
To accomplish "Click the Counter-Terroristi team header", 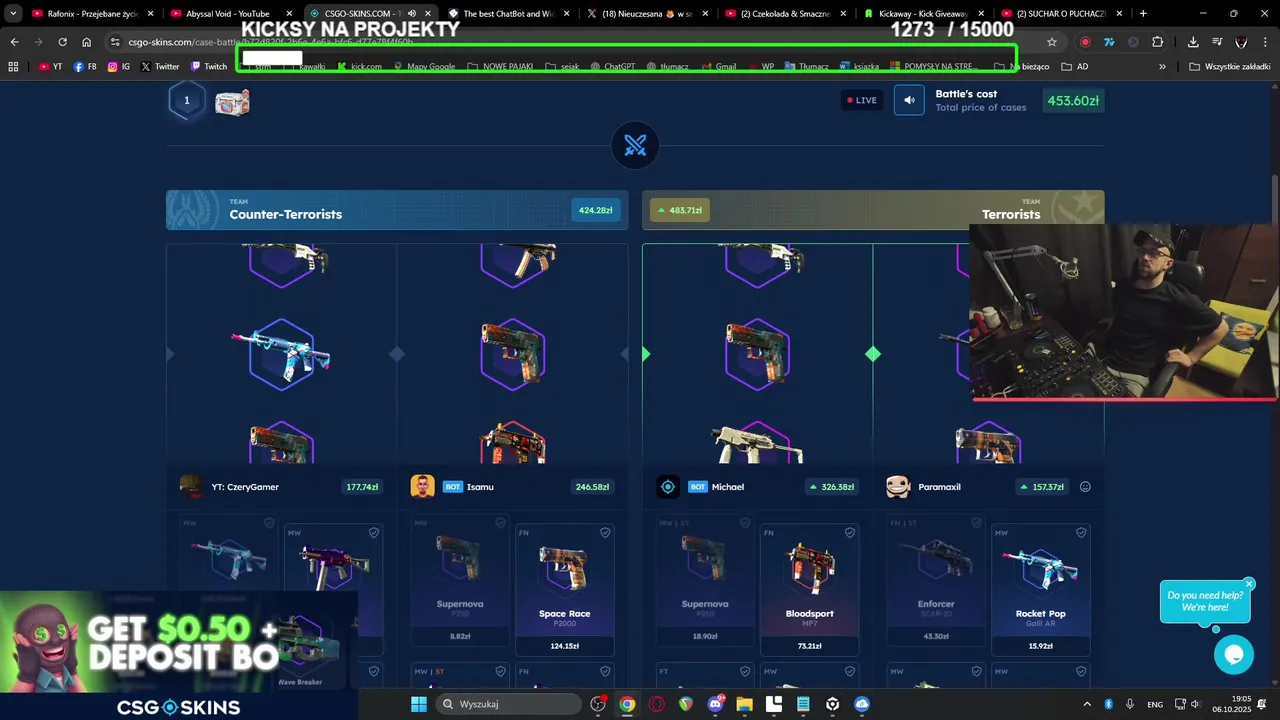I will tap(397, 210).
